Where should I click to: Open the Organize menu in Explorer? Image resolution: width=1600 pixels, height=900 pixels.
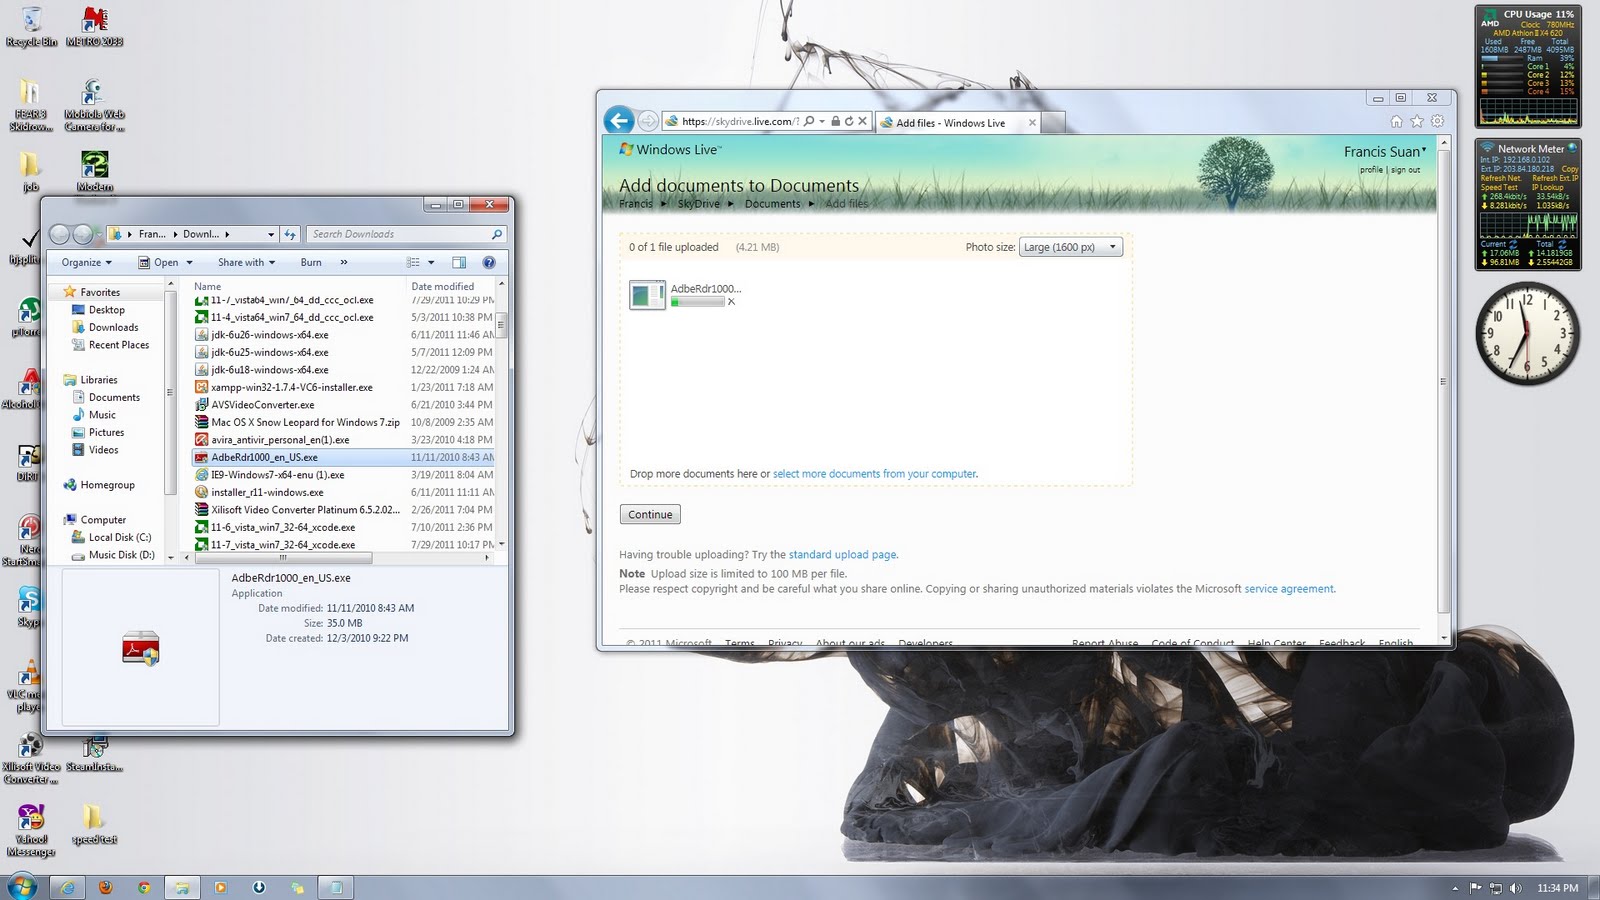point(86,262)
